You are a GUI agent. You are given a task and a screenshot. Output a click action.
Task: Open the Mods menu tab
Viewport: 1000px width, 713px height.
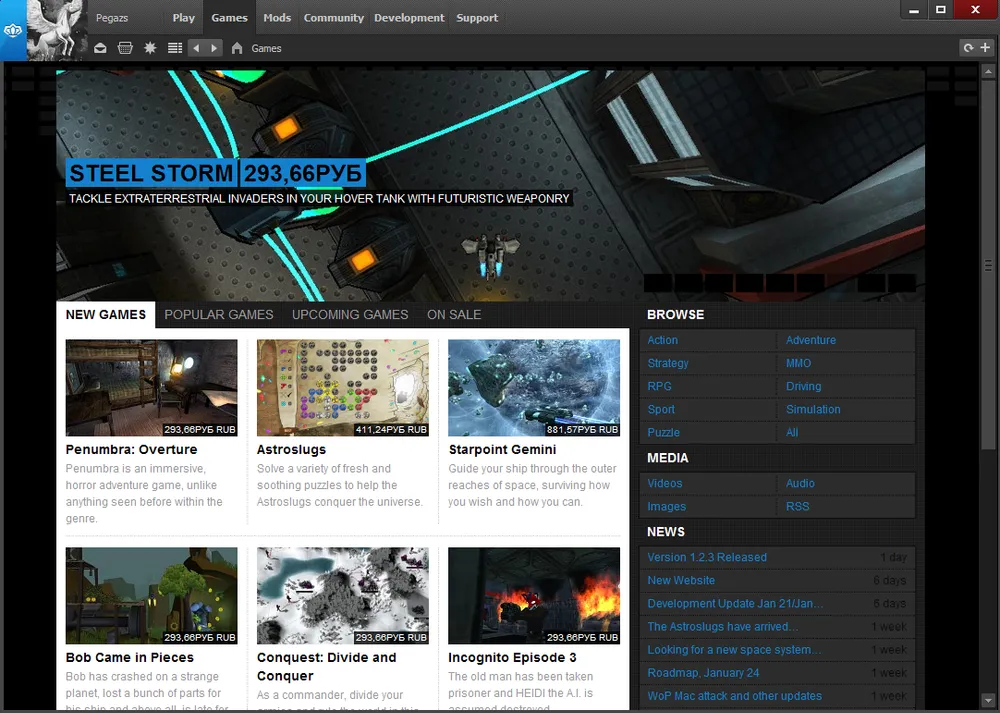[x=277, y=18]
